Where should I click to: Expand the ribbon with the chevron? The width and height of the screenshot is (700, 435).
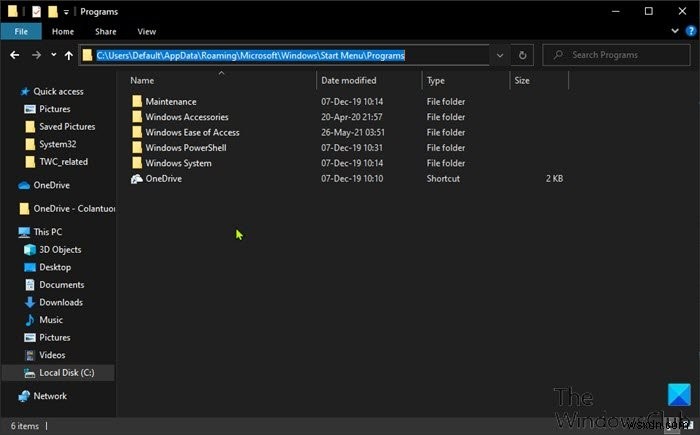click(675, 31)
